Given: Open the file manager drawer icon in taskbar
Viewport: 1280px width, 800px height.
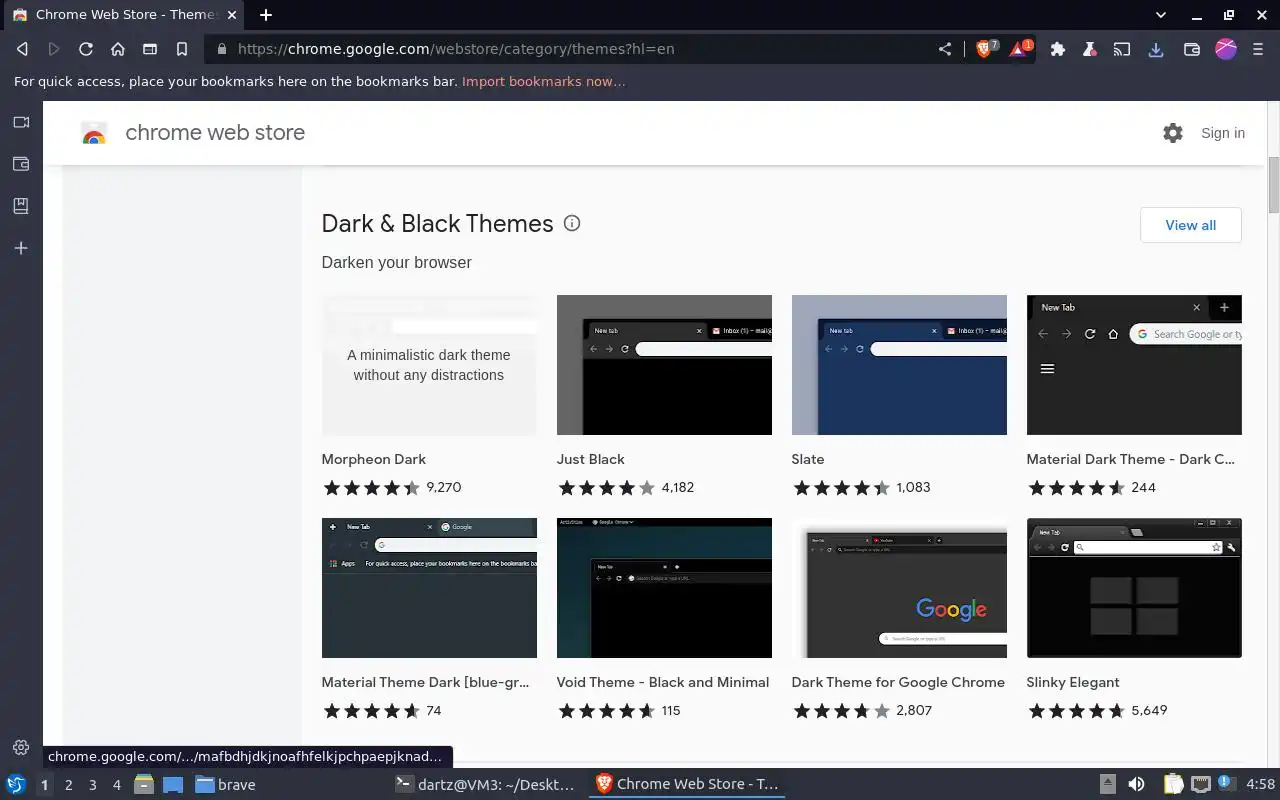Looking at the screenshot, I should click(144, 784).
